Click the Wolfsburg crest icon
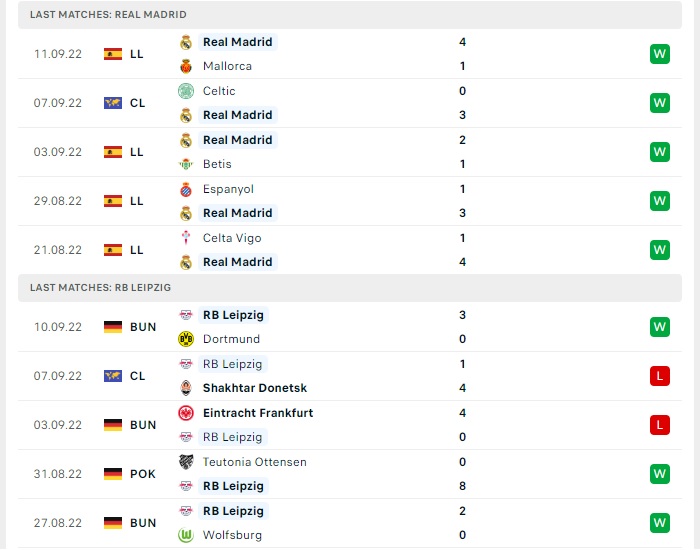The width and height of the screenshot is (700, 550). (x=186, y=535)
